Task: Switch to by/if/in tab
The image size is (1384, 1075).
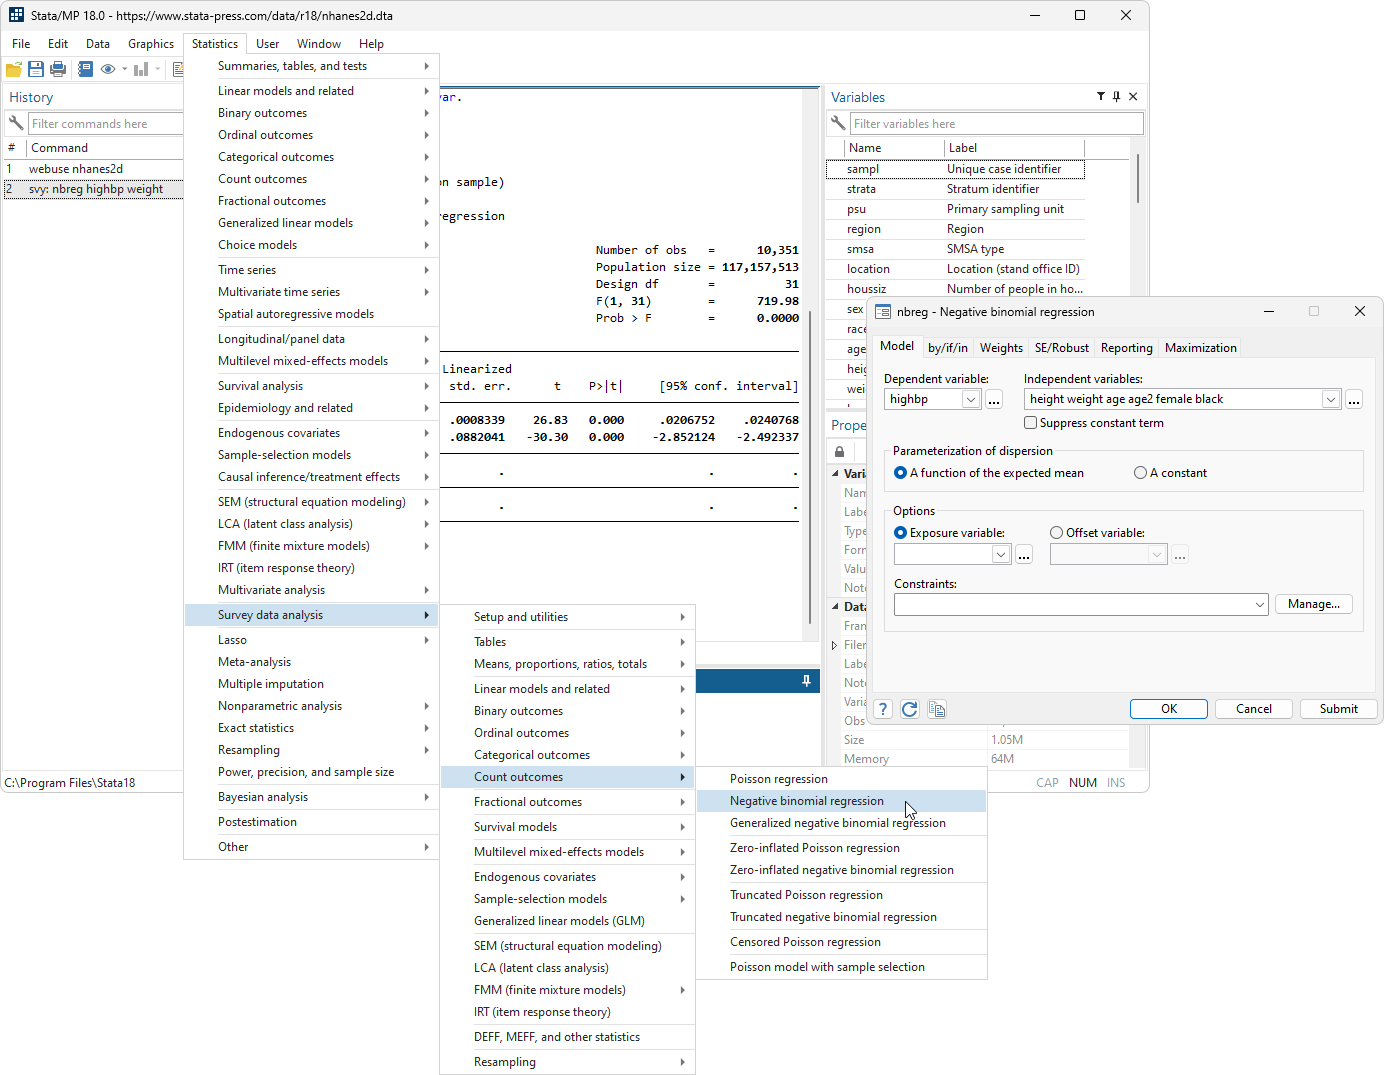Action: coord(948,348)
